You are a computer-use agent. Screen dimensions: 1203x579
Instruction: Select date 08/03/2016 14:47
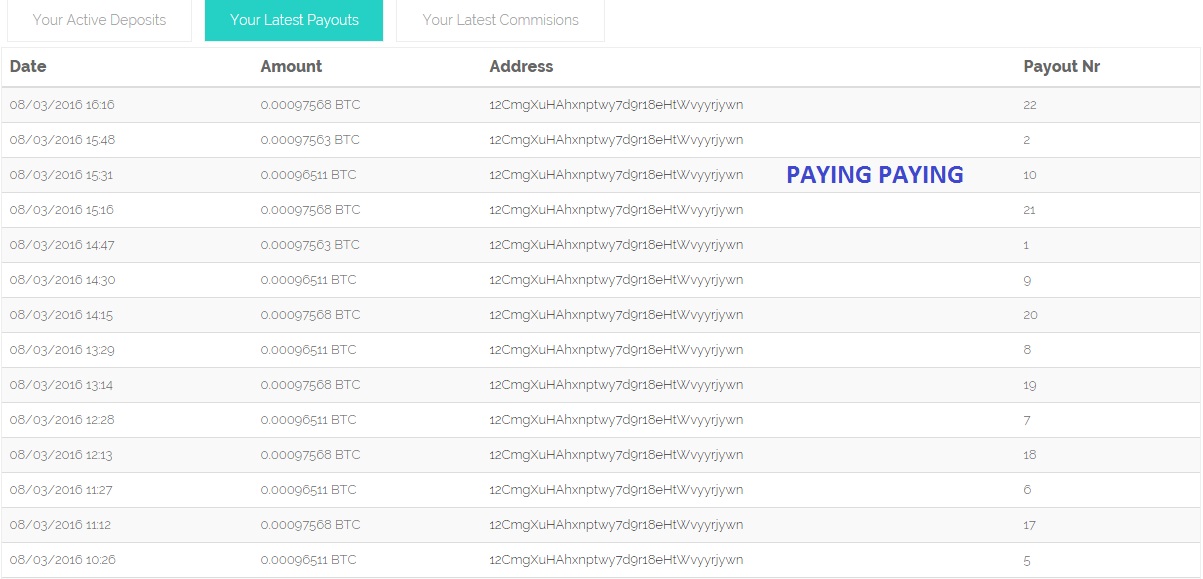[x=62, y=245]
